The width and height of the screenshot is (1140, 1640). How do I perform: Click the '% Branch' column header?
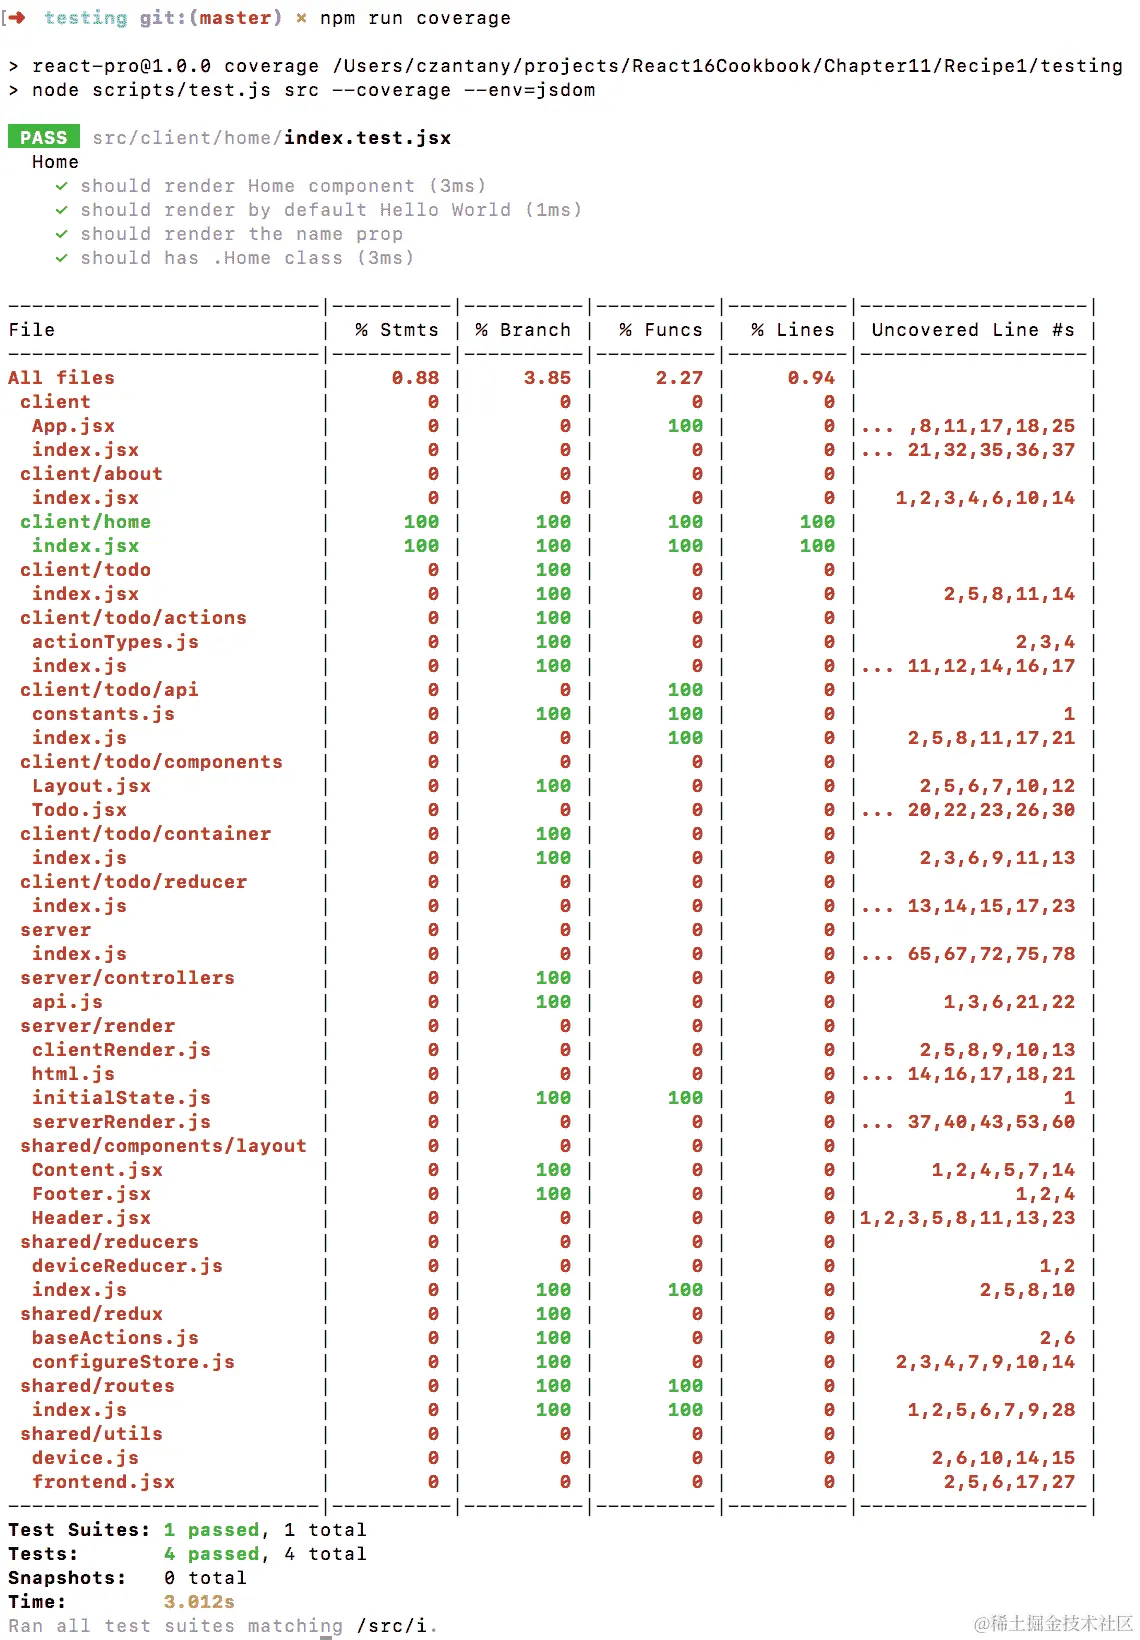pos(523,330)
